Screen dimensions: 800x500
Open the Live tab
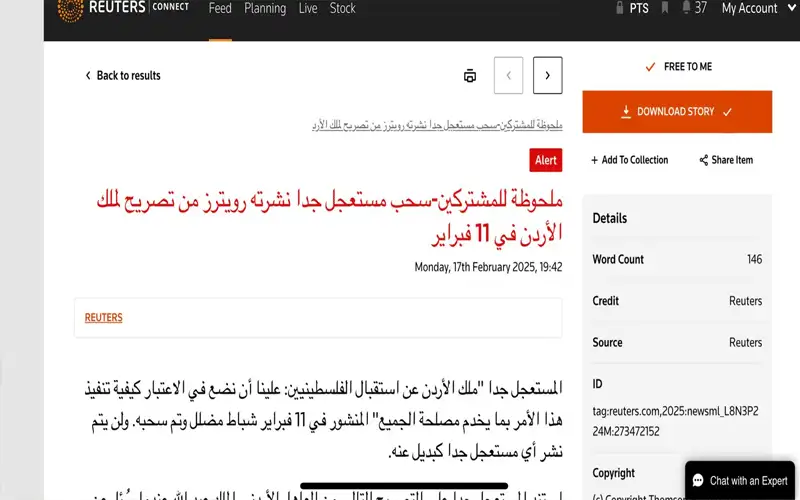tap(308, 8)
